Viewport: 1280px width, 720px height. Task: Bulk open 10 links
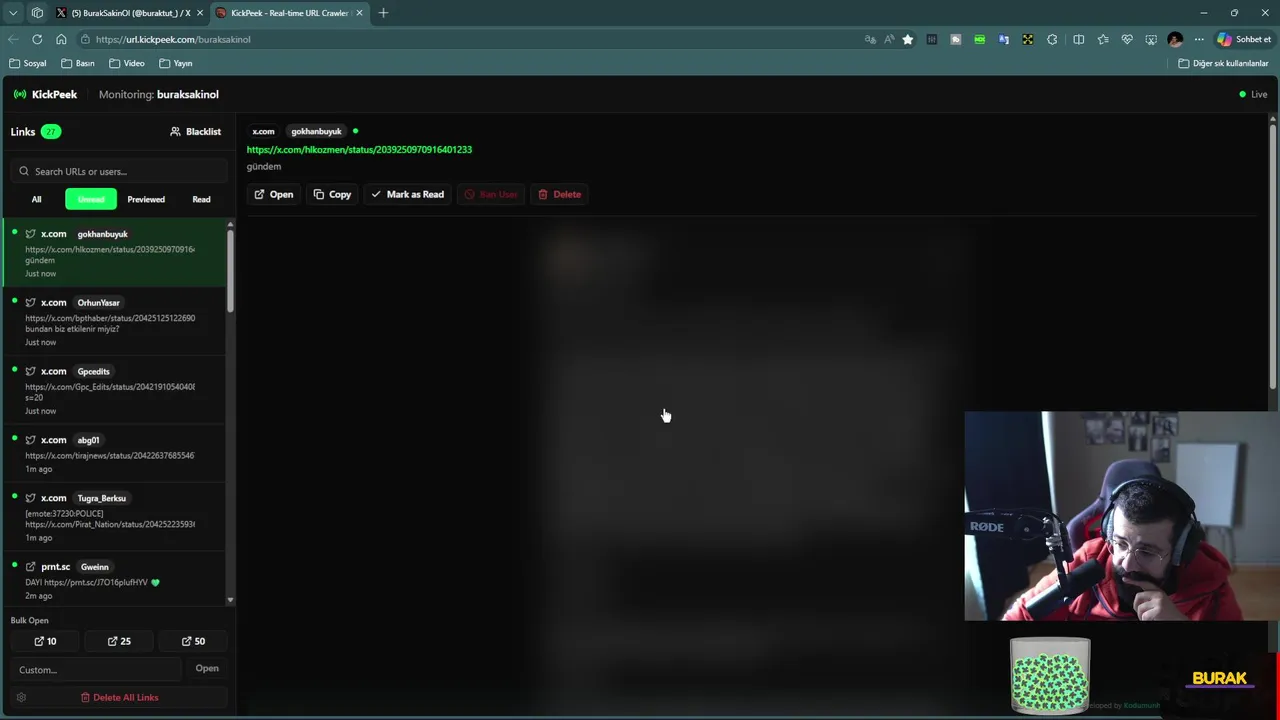tap(45, 641)
